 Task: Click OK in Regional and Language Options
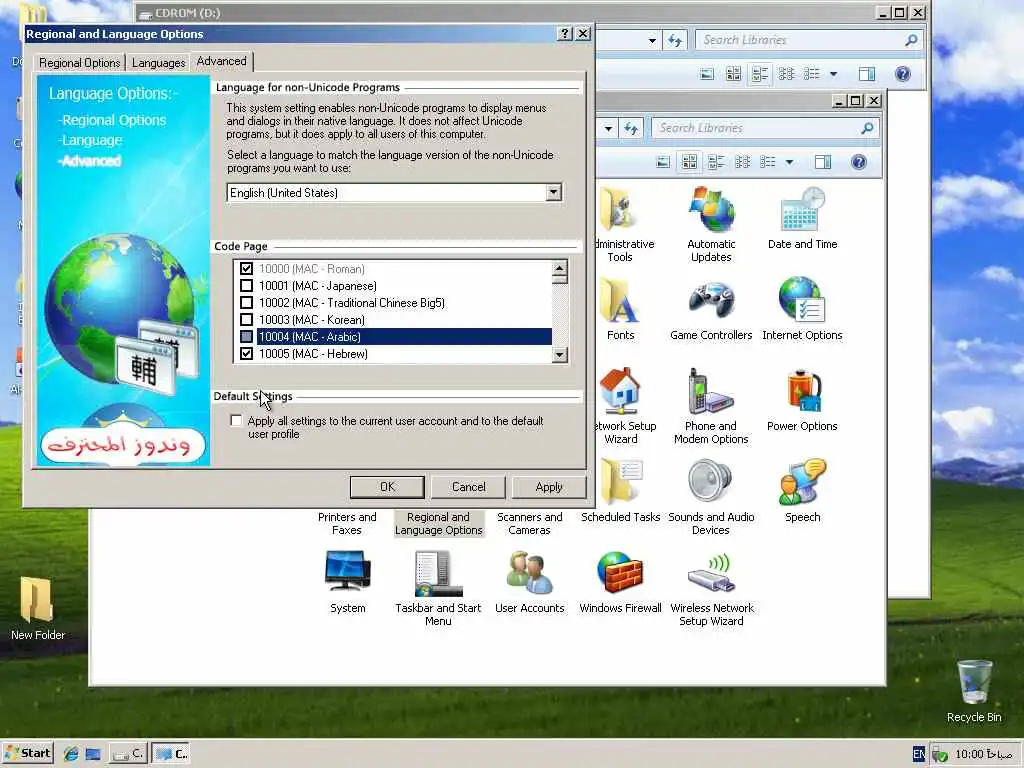[x=387, y=487]
